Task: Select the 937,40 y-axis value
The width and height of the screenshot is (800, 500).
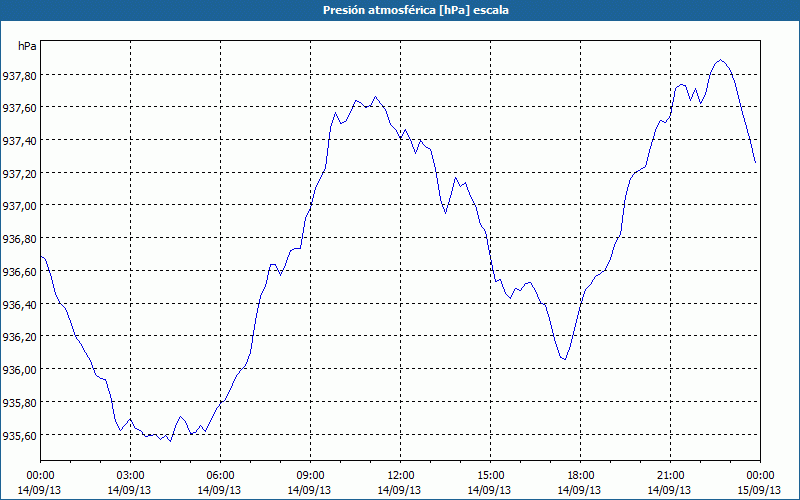Action: [x=19, y=141]
